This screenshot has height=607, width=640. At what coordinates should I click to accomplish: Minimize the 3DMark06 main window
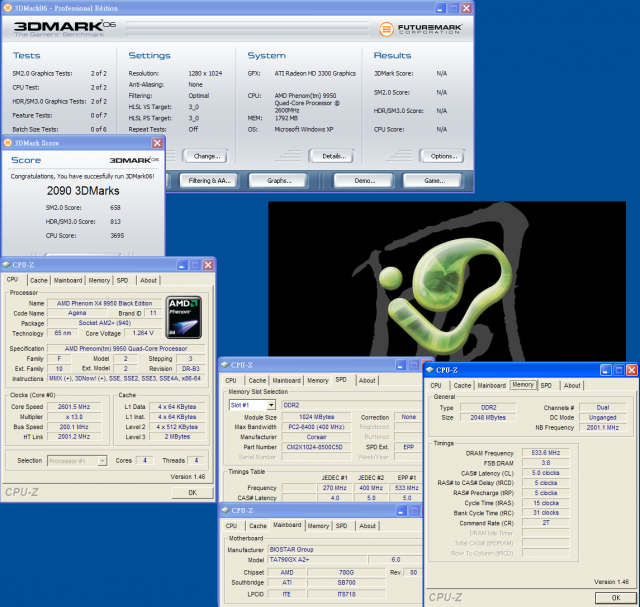pos(440,8)
